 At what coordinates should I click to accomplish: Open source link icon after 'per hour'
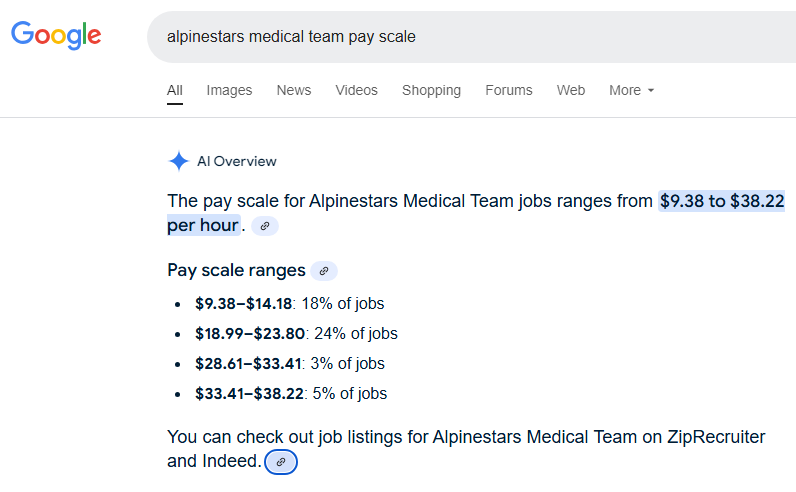(265, 226)
